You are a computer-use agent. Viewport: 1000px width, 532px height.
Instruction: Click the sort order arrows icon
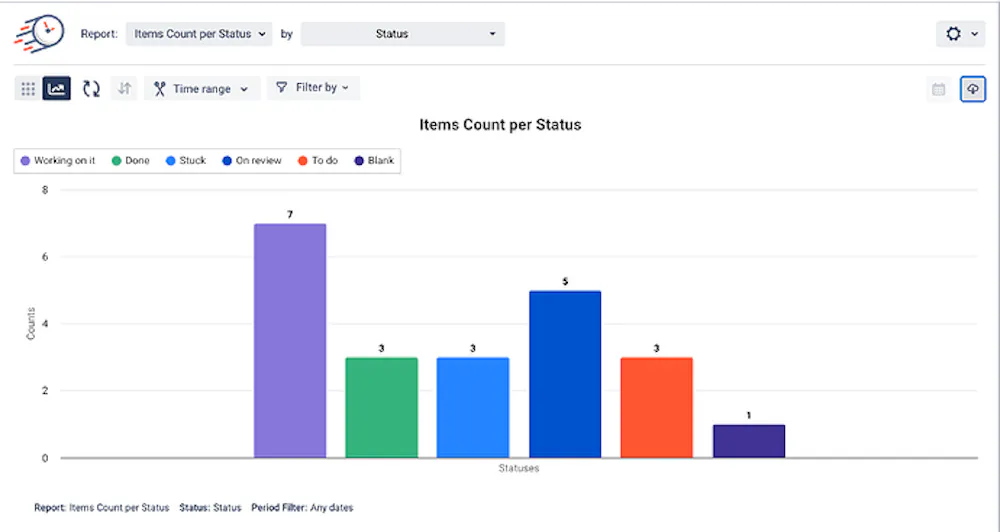[124, 89]
